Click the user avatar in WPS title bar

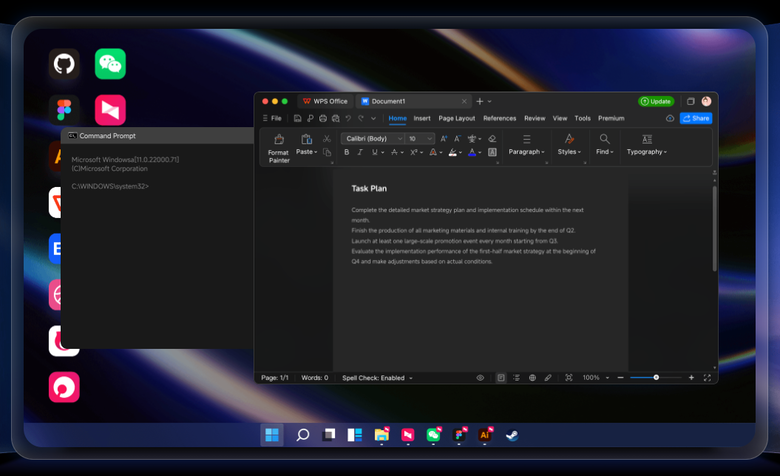[706, 101]
